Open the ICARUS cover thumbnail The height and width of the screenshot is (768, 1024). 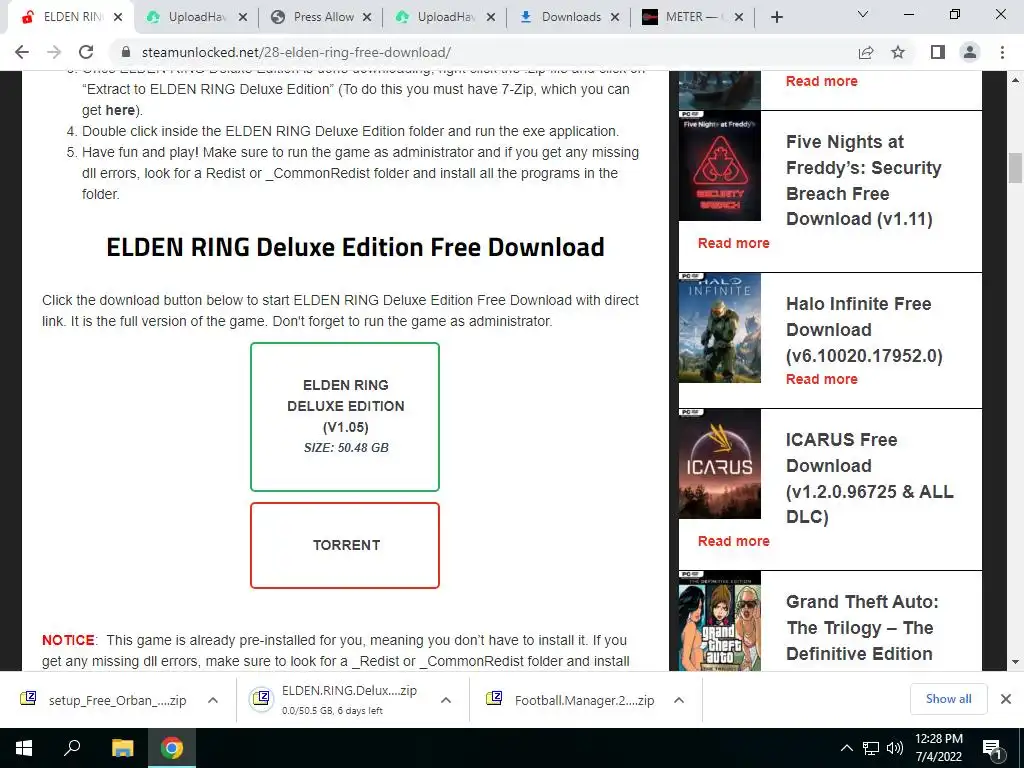point(720,464)
